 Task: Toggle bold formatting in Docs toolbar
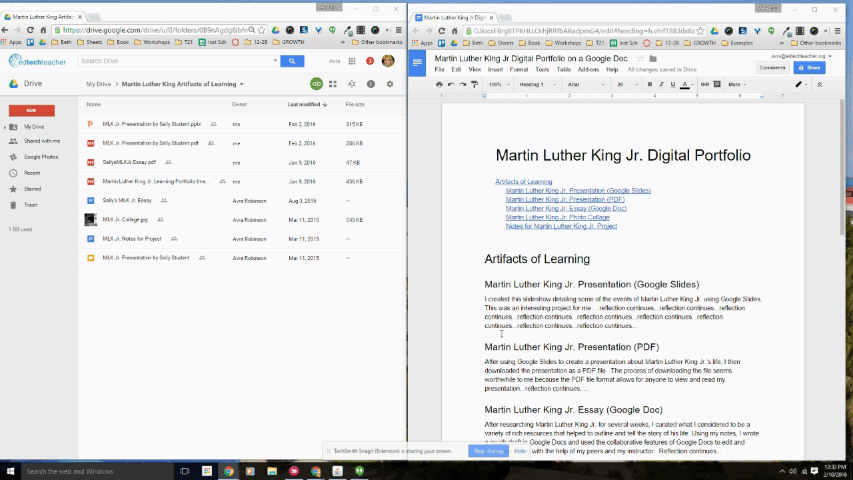tap(650, 84)
